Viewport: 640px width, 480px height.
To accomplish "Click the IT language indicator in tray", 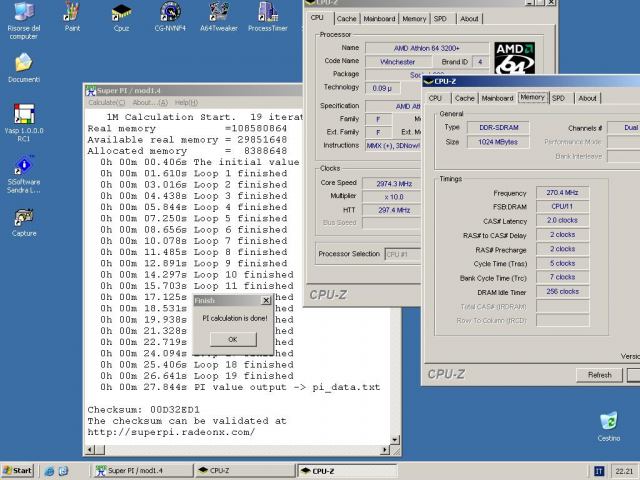I will pos(599,471).
